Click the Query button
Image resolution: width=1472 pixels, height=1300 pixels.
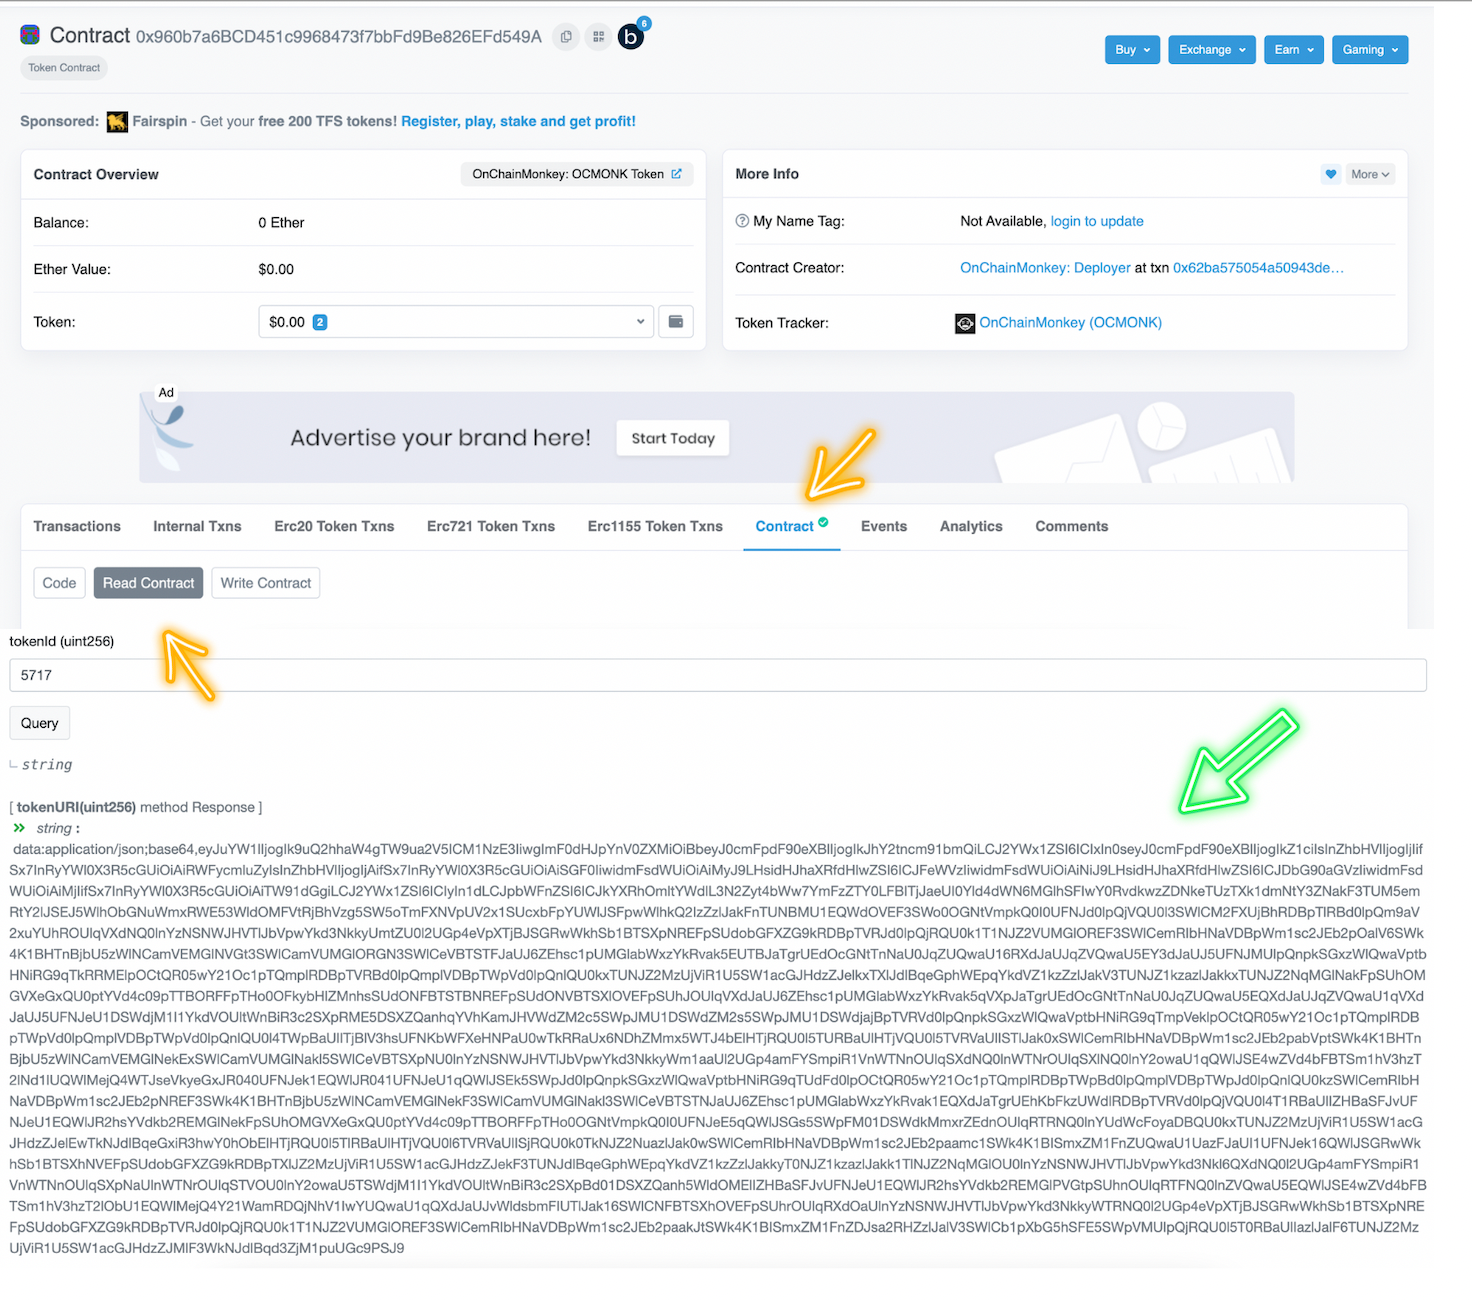40,723
